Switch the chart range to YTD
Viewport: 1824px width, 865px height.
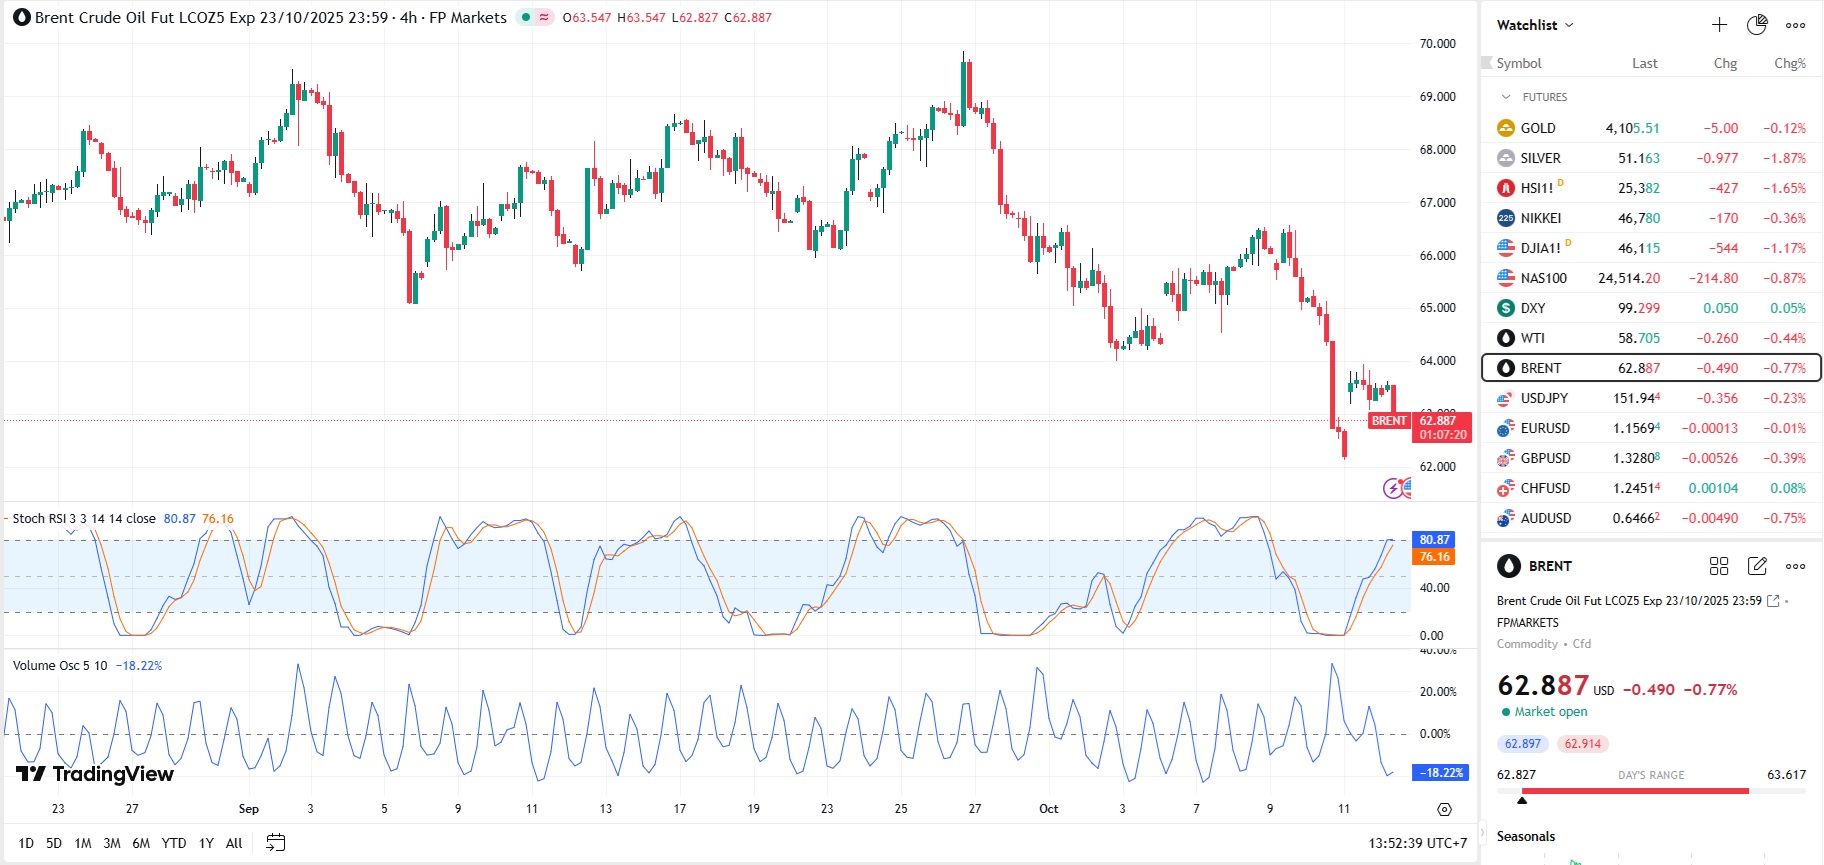click(x=174, y=843)
